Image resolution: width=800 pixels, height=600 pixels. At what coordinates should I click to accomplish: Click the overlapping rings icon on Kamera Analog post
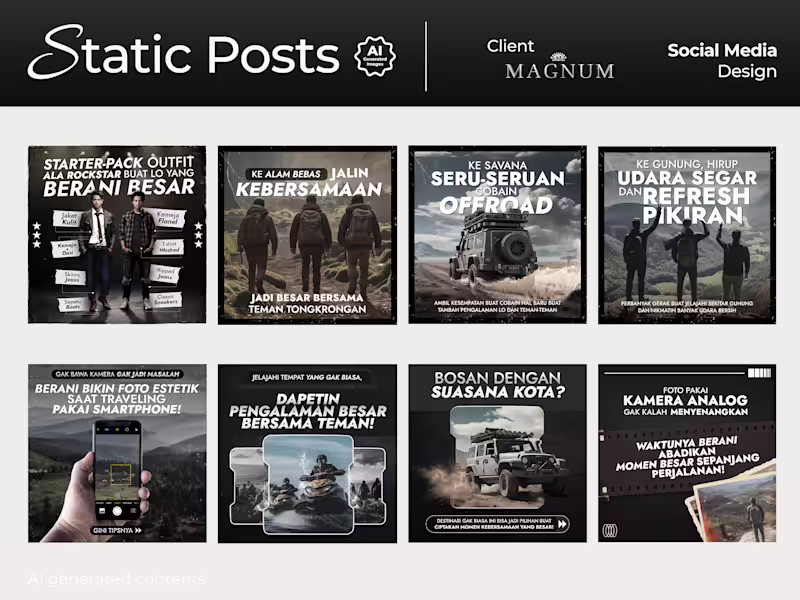tap(610, 531)
